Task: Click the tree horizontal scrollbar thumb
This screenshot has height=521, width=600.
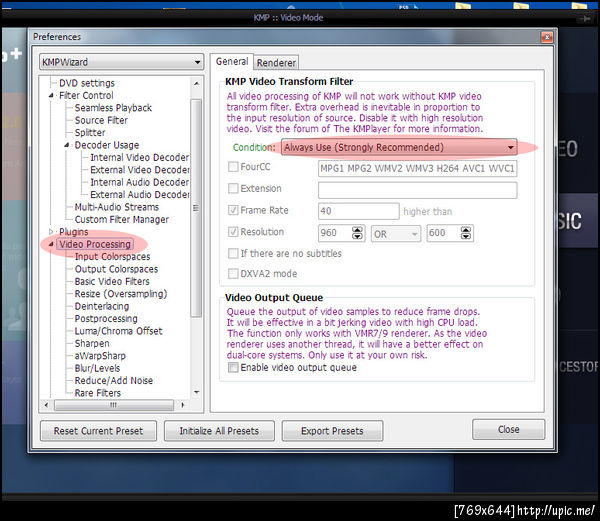Action: coord(114,405)
